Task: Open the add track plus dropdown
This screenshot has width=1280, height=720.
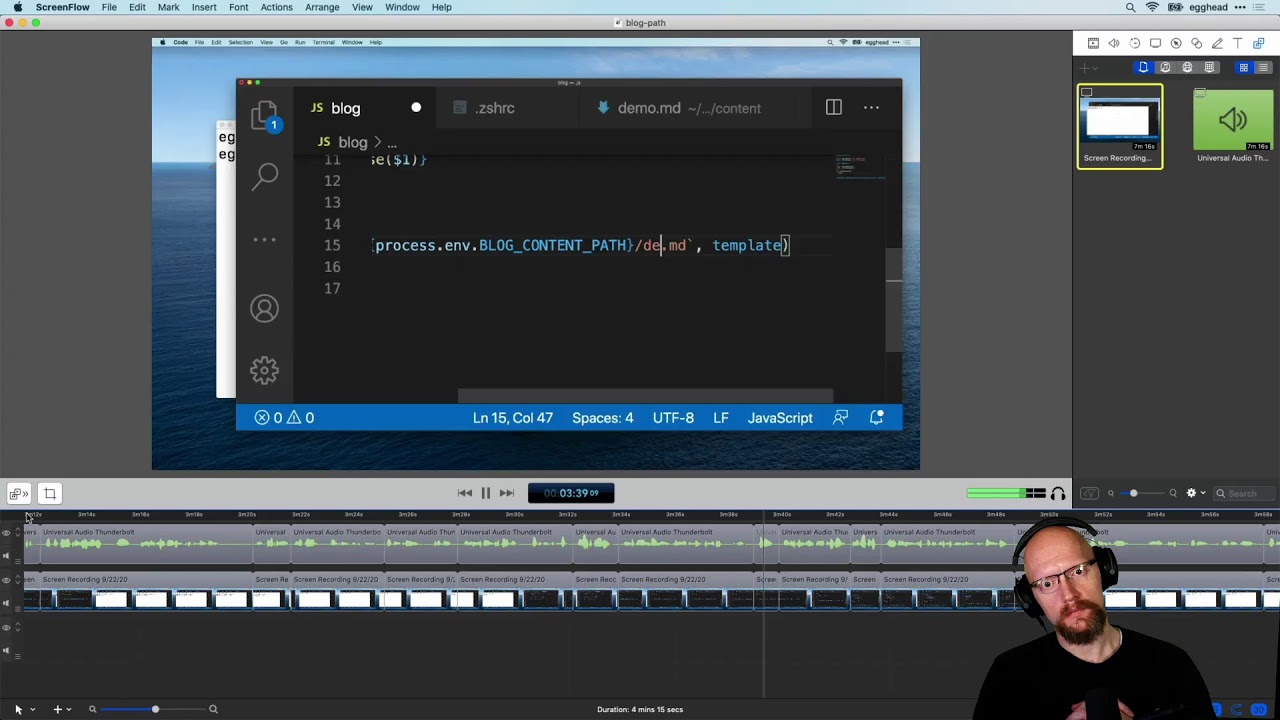Action: [x=62, y=709]
